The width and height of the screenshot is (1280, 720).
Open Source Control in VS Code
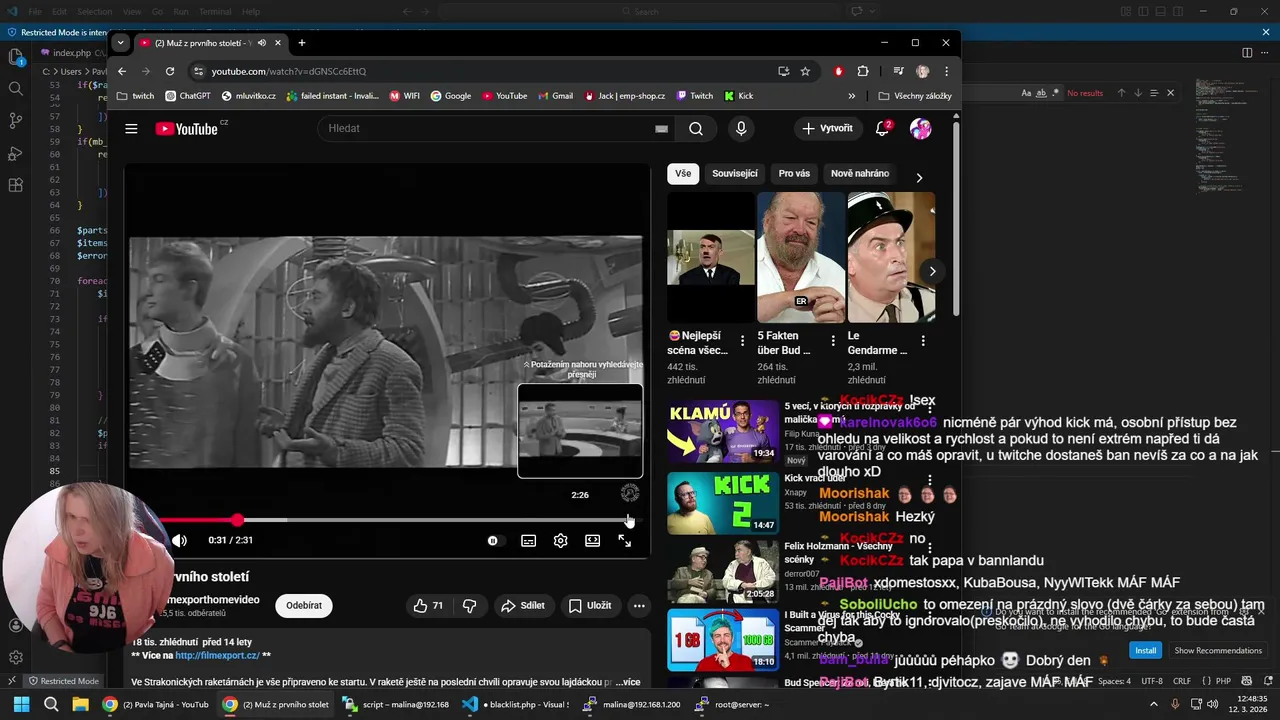[x=15, y=121]
